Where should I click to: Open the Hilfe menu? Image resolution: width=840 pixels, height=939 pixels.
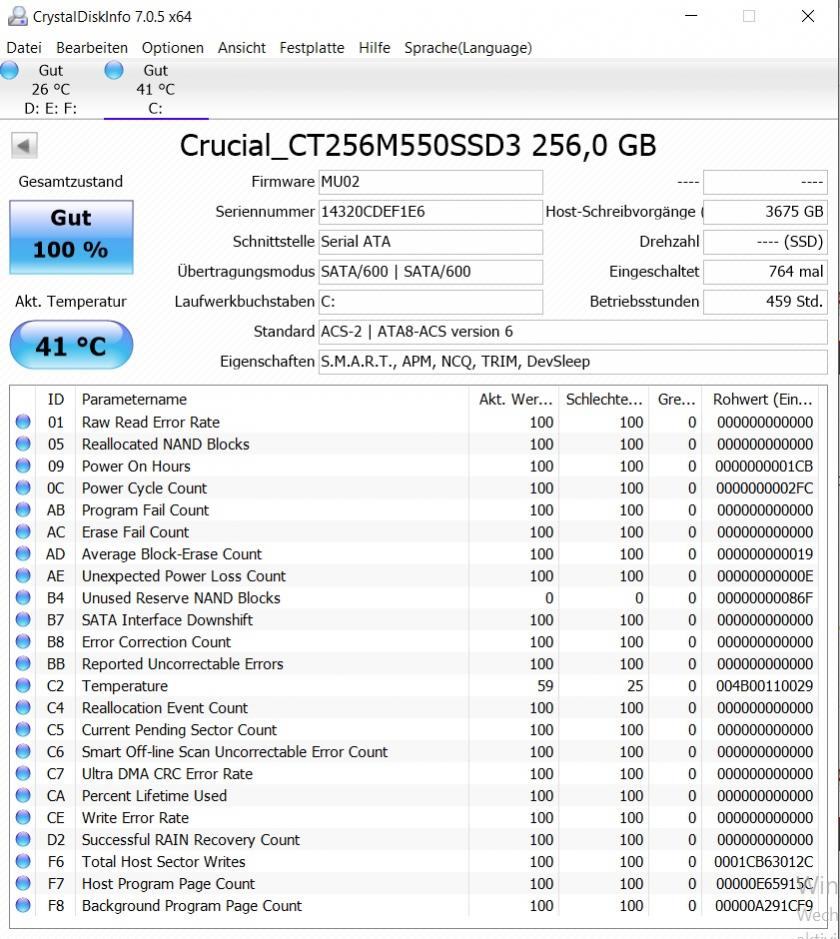(374, 48)
